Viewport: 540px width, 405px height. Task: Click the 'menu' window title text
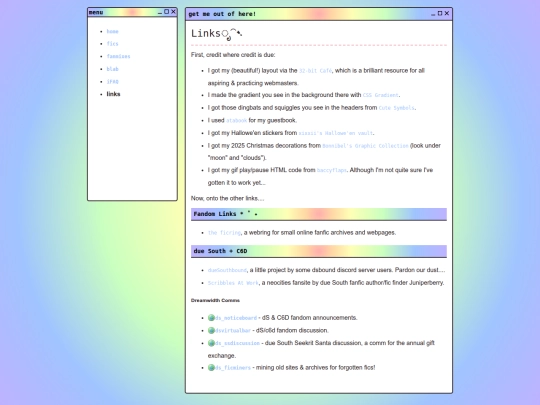[96, 12]
